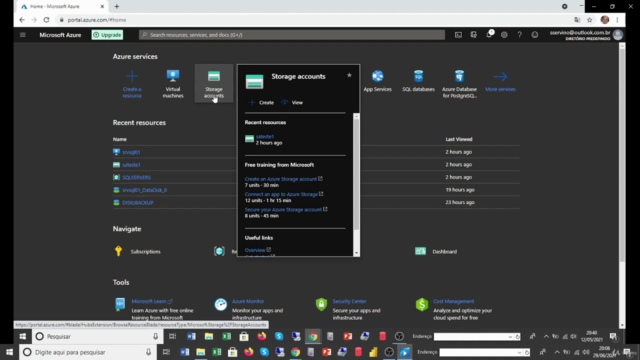Viewport: 640px width, 360px height.
Task: Click View in the Storage accounts popup
Action: pyautogui.click(x=292, y=102)
